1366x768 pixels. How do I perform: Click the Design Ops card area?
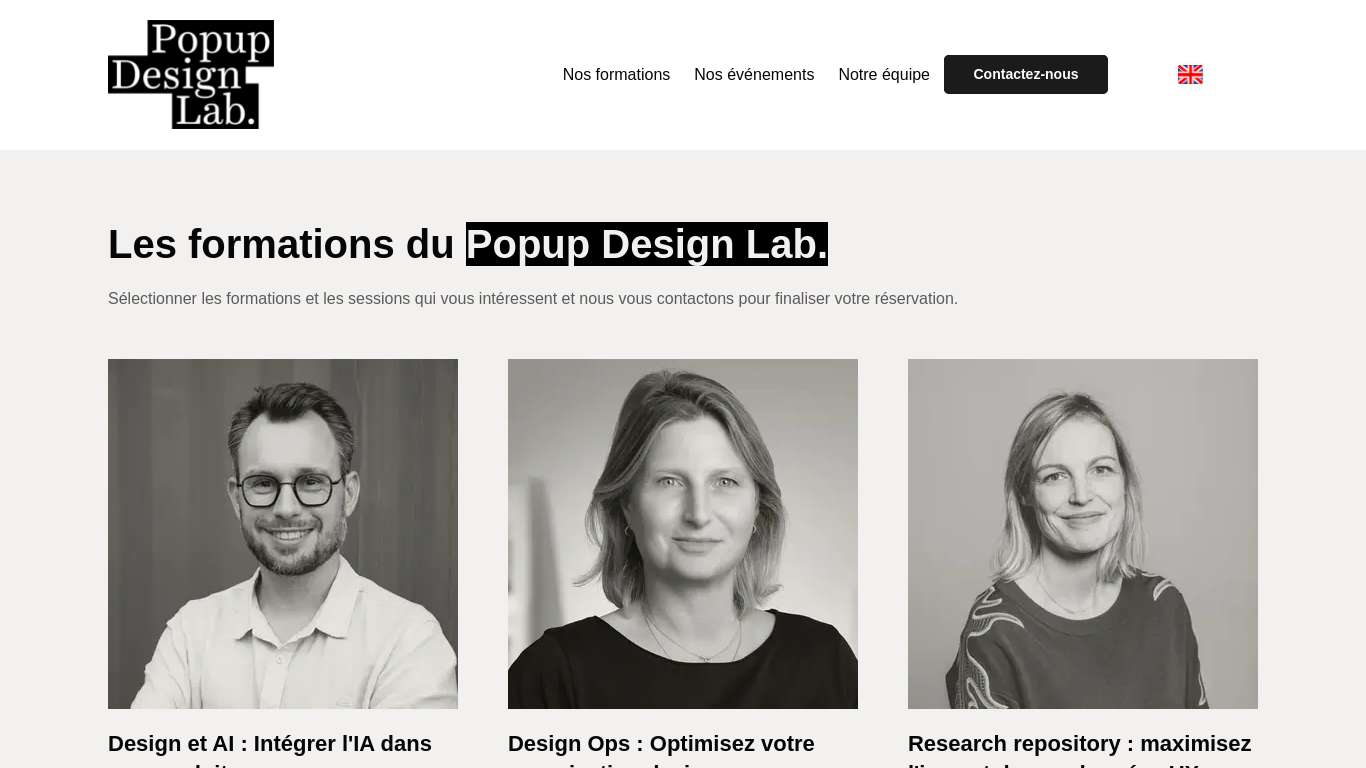pos(683,560)
